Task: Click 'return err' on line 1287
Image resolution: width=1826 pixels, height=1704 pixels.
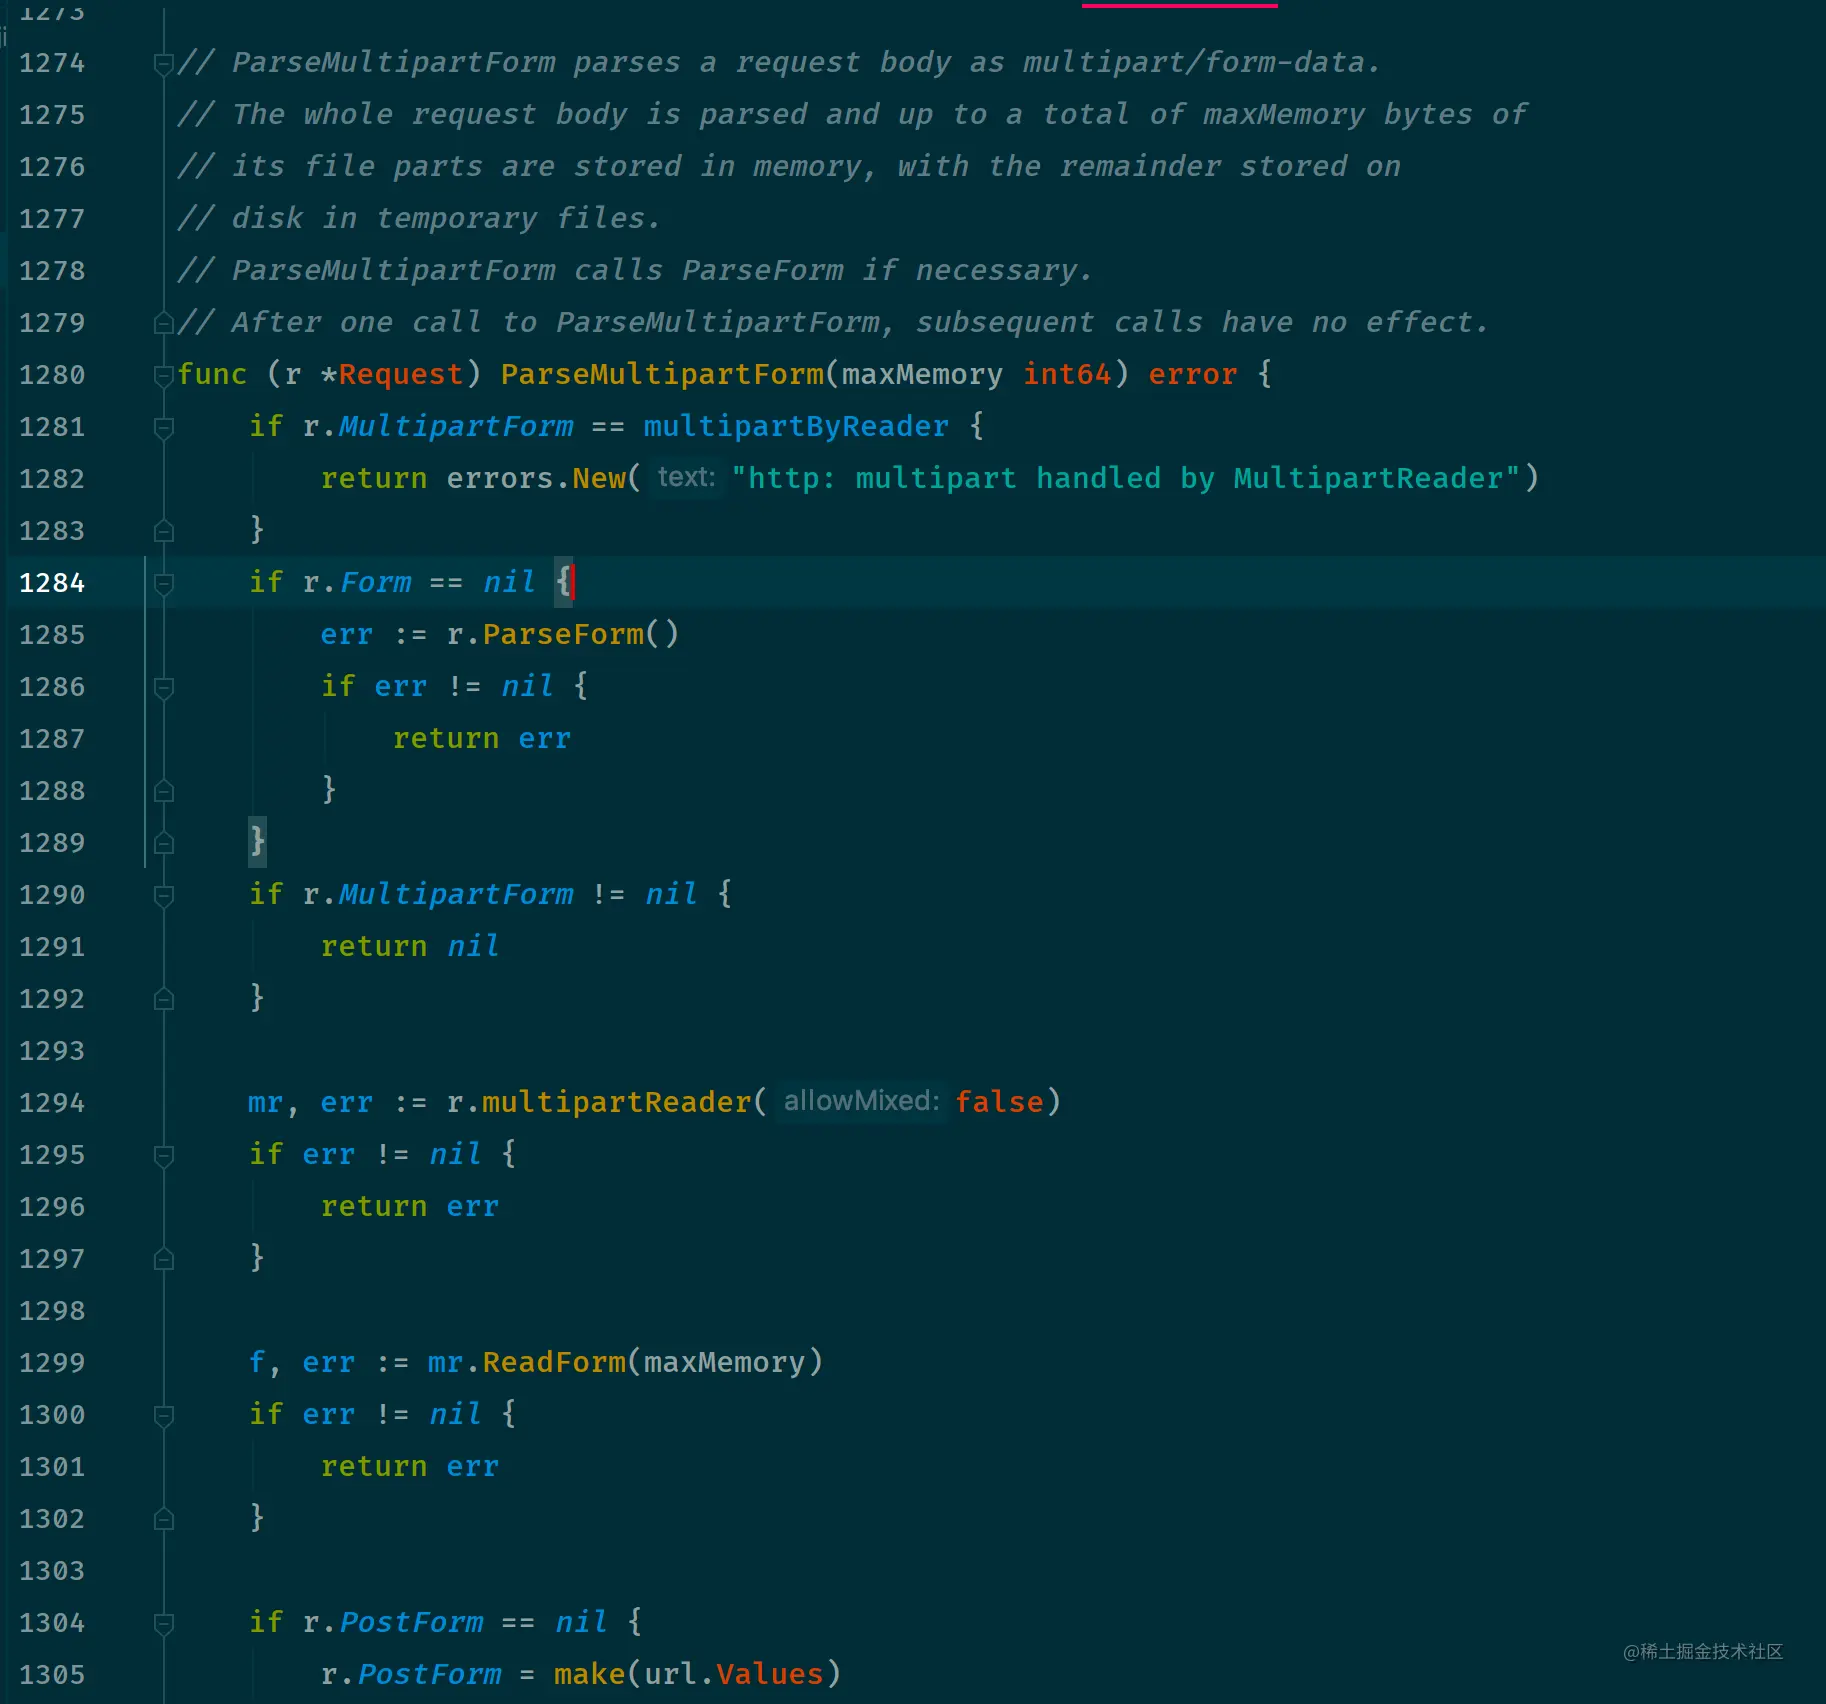Action: tap(482, 738)
